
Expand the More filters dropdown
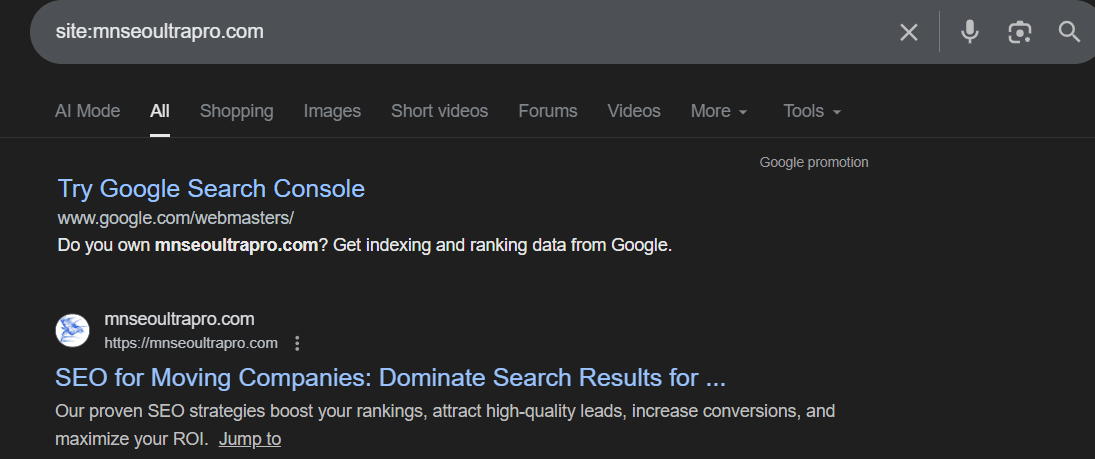719,111
